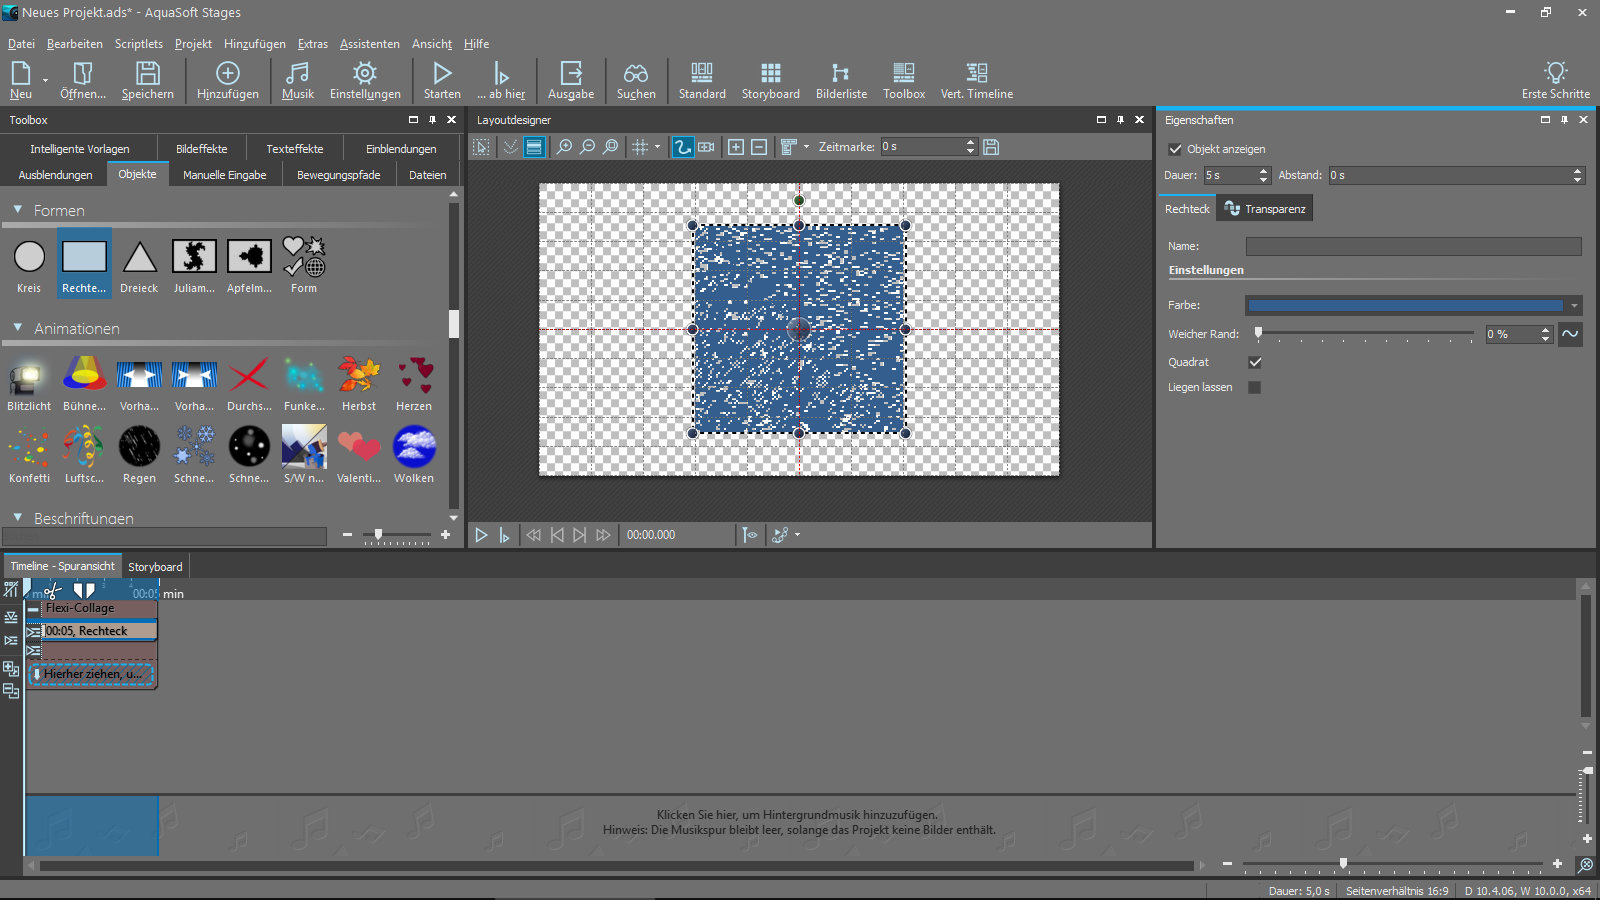The image size is (1600, 900).
Task: Pick the Wolken animation icon
Action: (414, 454)
